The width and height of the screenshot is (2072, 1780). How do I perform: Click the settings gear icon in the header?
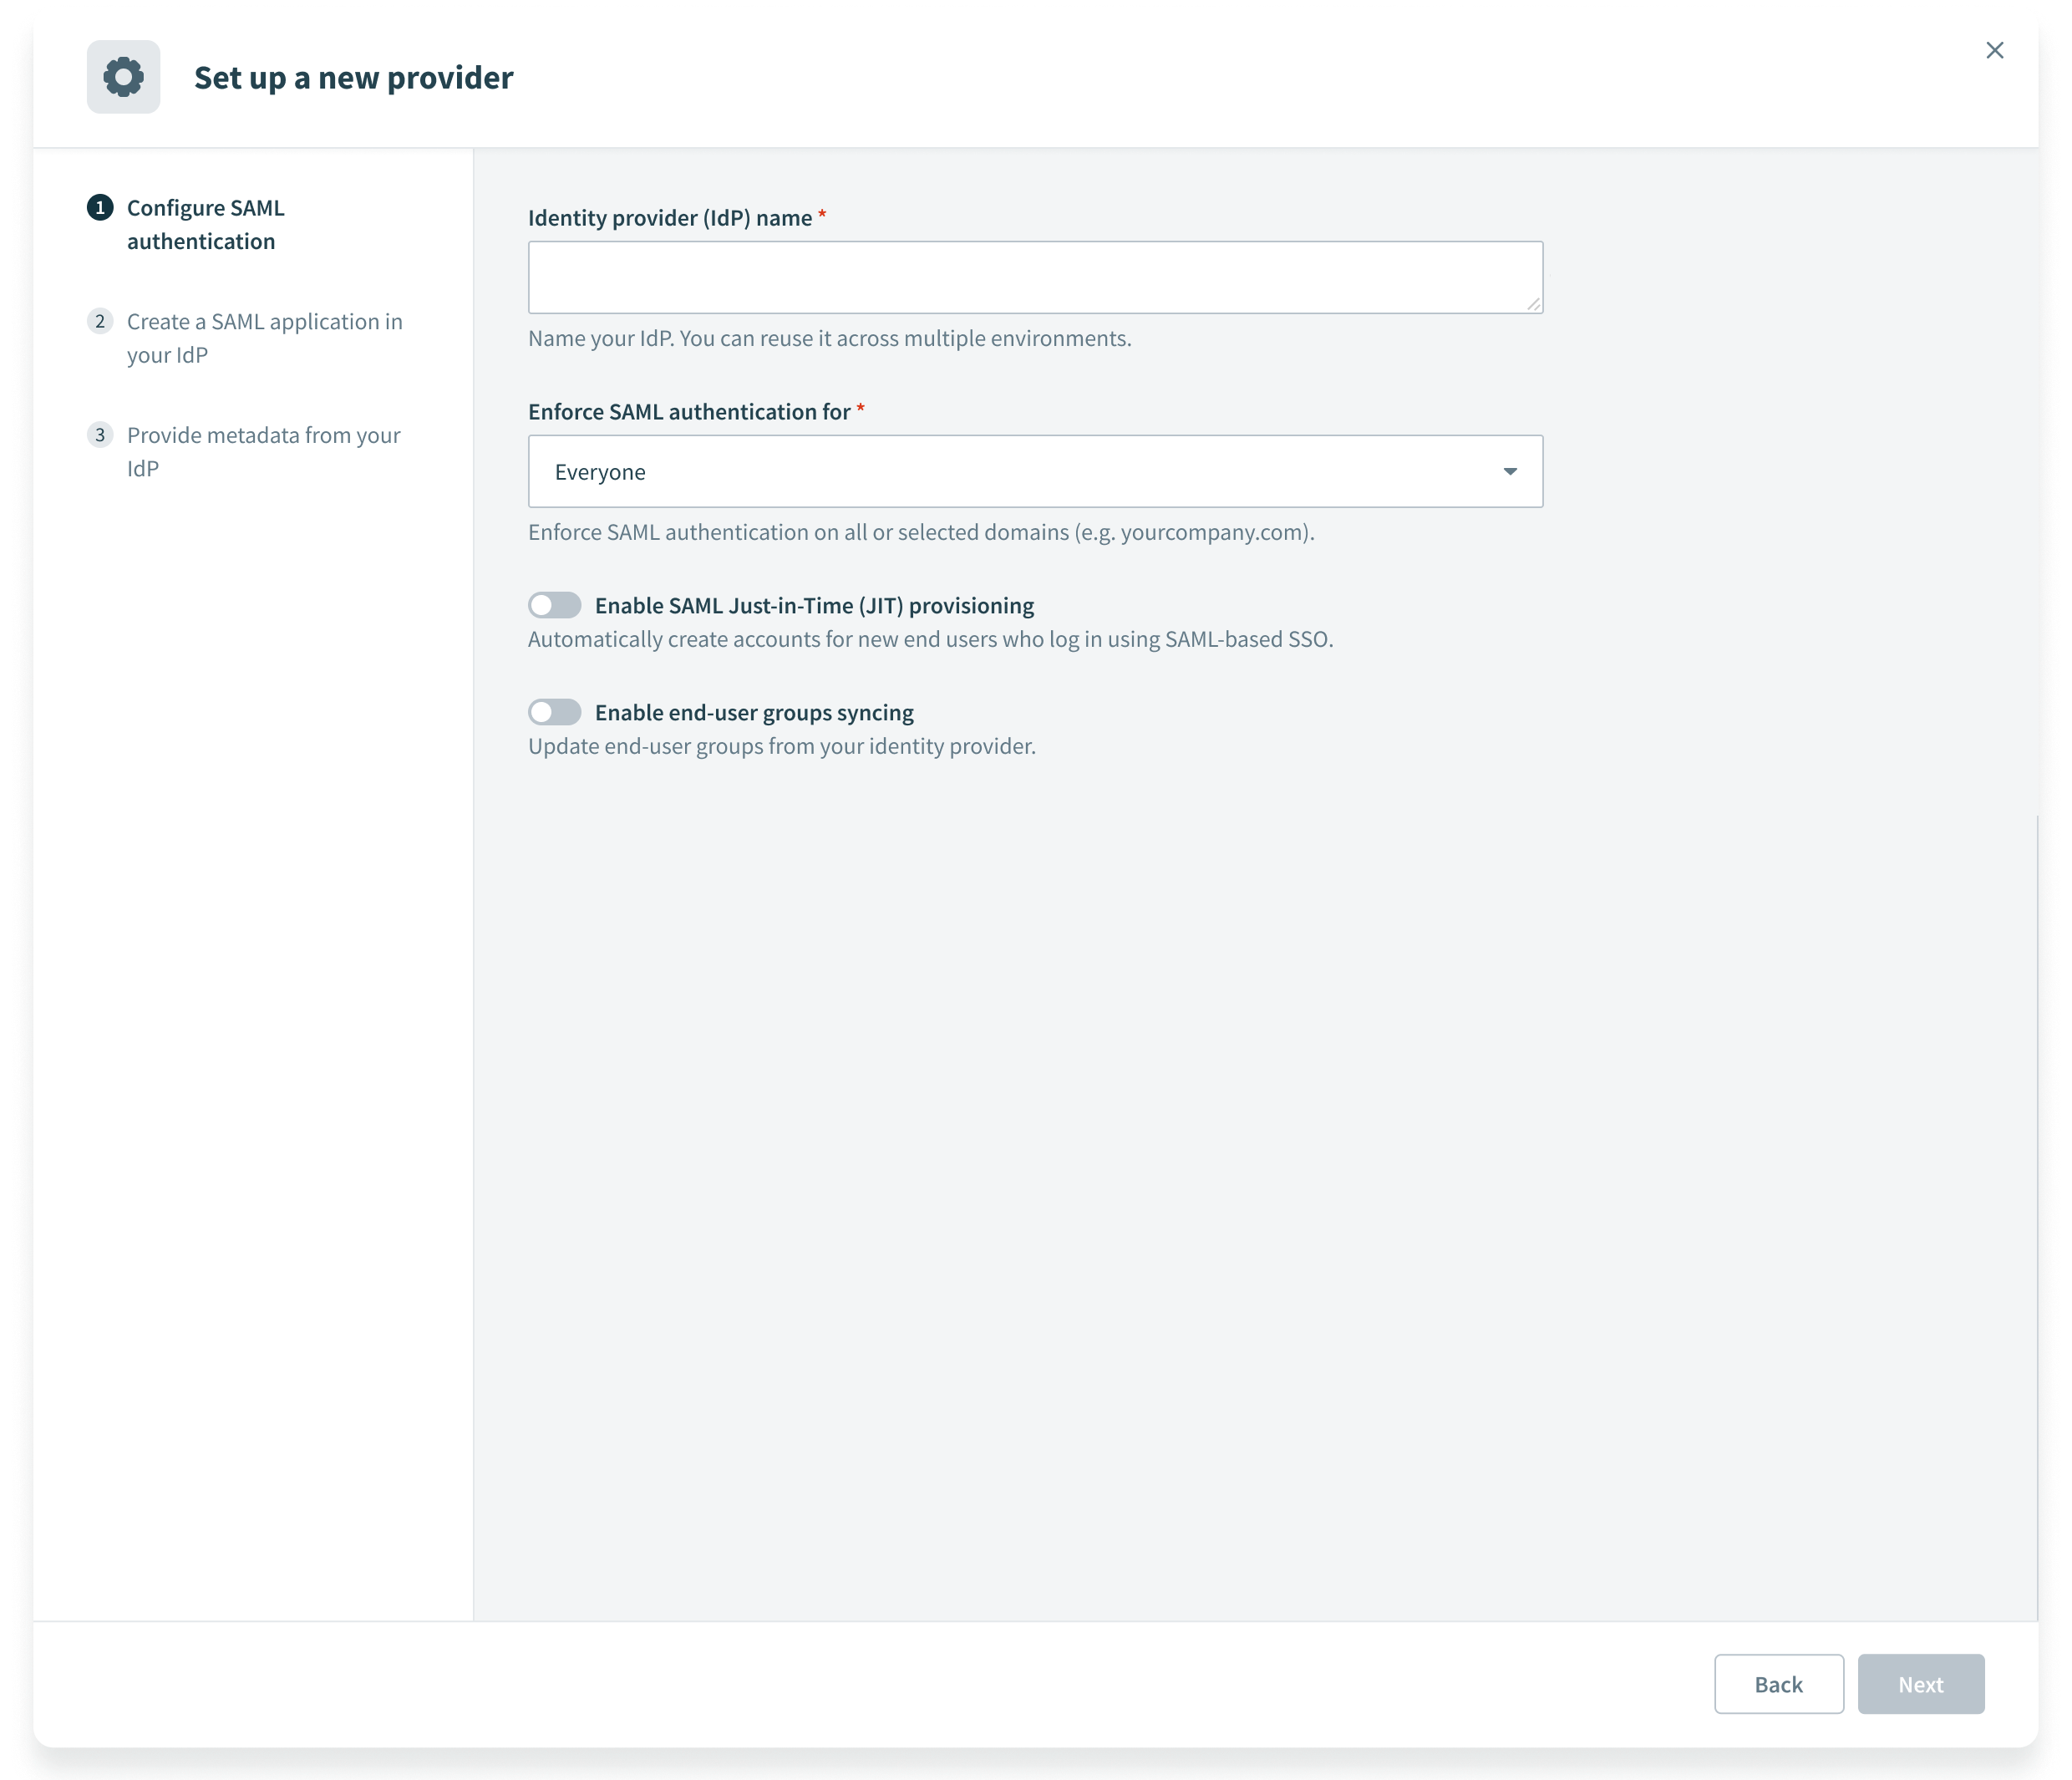tap(124, 76)
